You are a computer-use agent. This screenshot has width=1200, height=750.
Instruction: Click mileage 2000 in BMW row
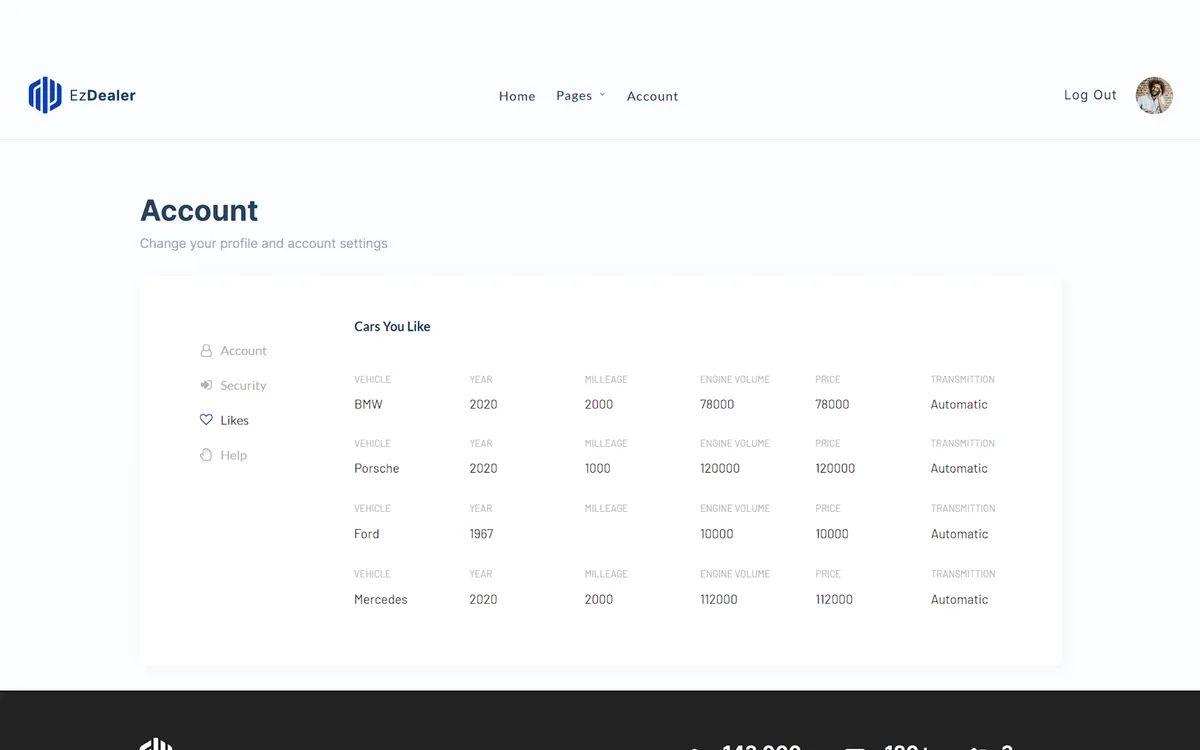(x=599, y=405)
